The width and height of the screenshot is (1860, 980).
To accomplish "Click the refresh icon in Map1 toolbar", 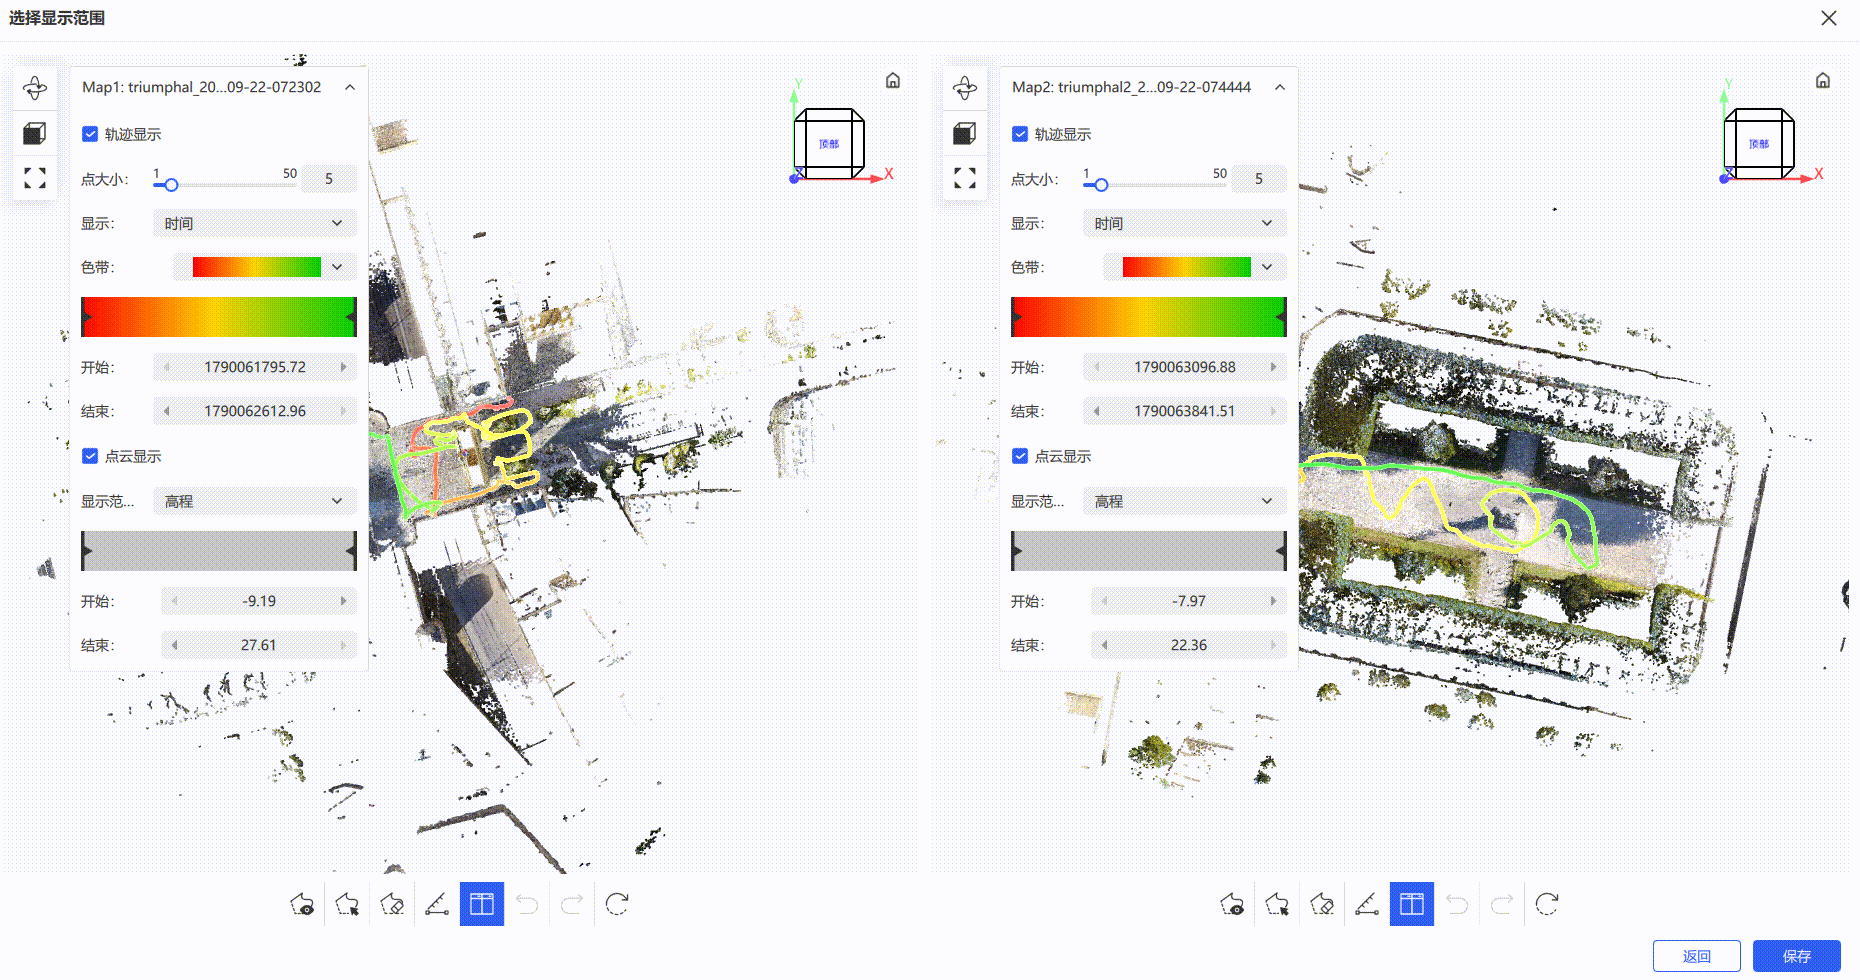I will coord(617,904).
